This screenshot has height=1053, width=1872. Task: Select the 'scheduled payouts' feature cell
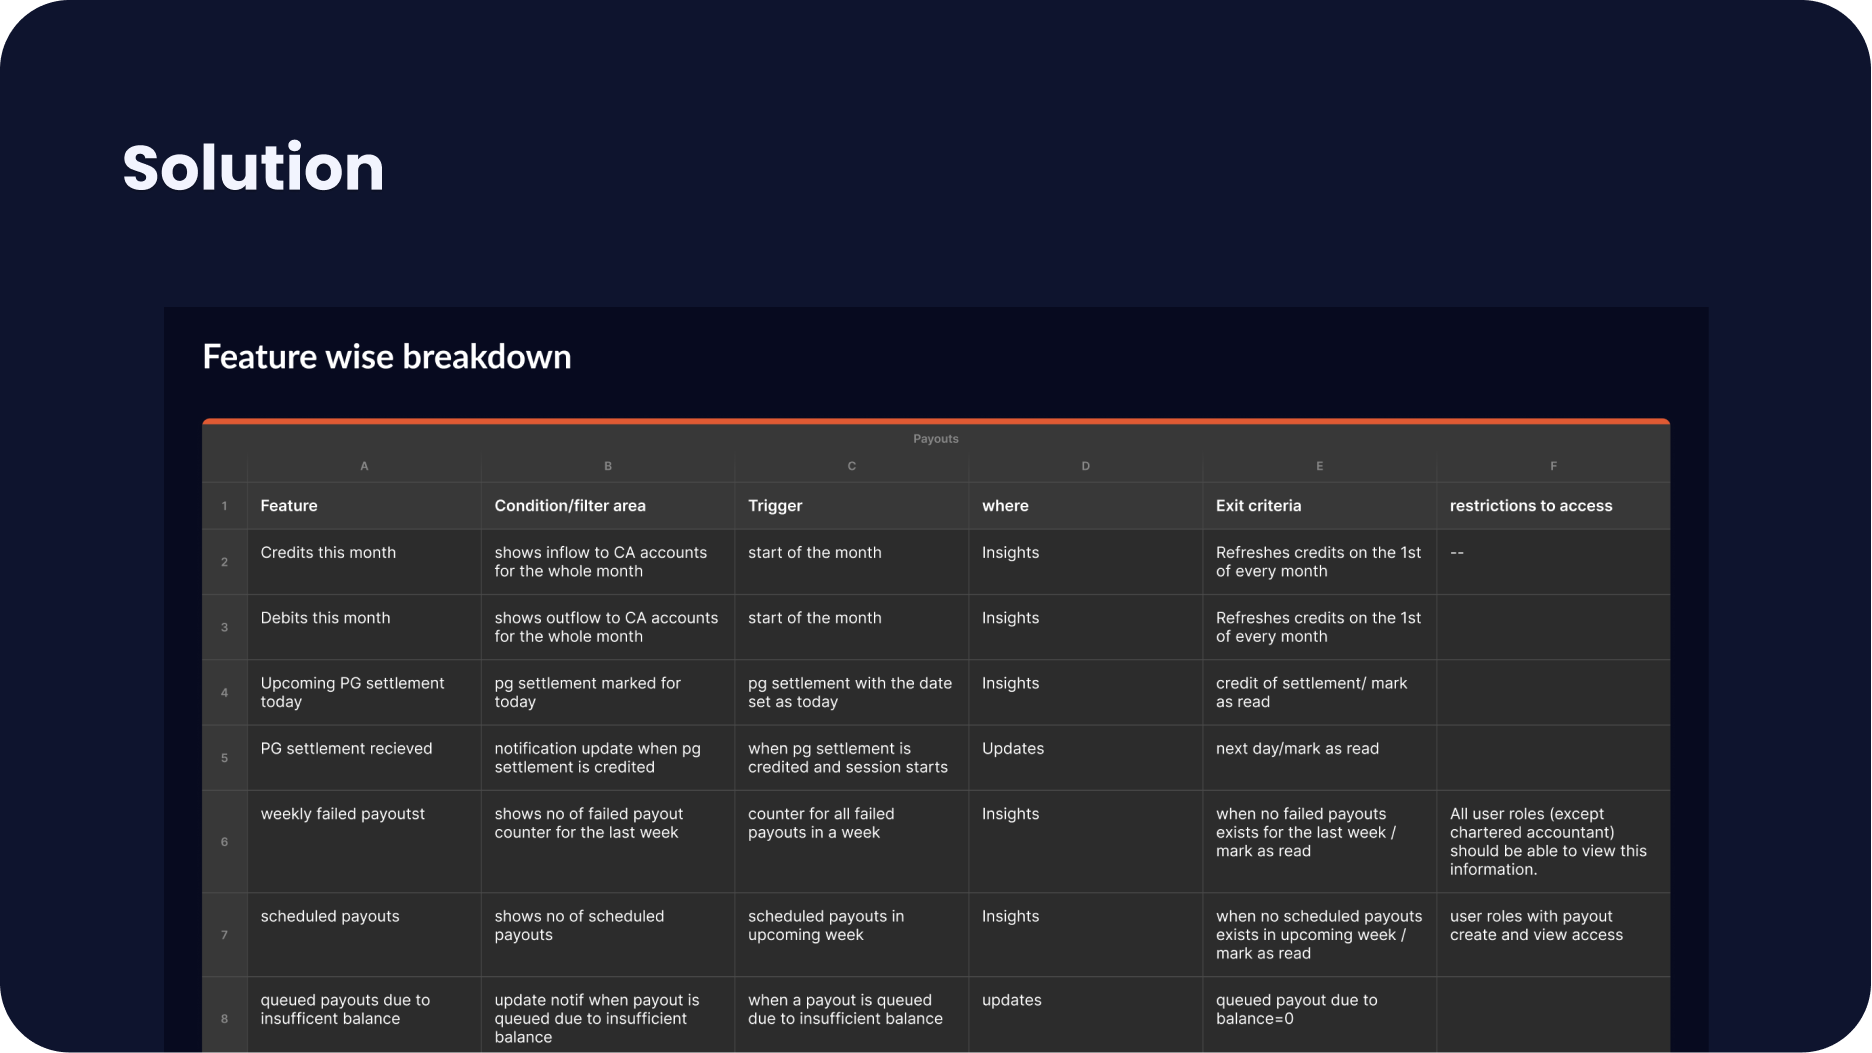click(364, 935)
